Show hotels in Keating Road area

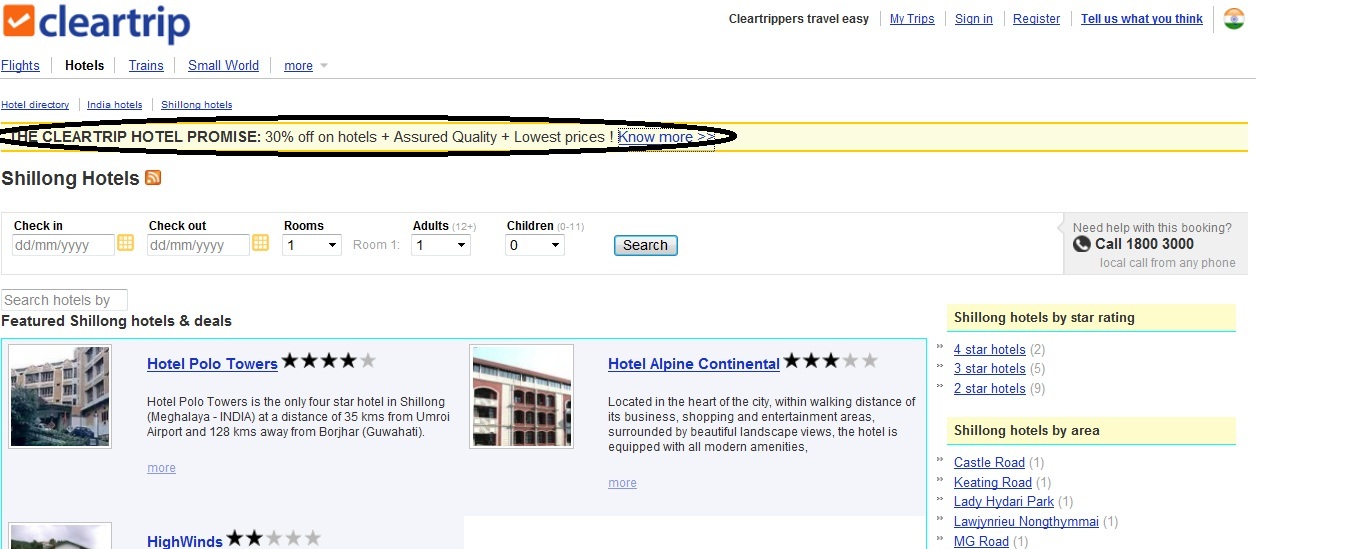pyautogui.click(x=993, y=483)
